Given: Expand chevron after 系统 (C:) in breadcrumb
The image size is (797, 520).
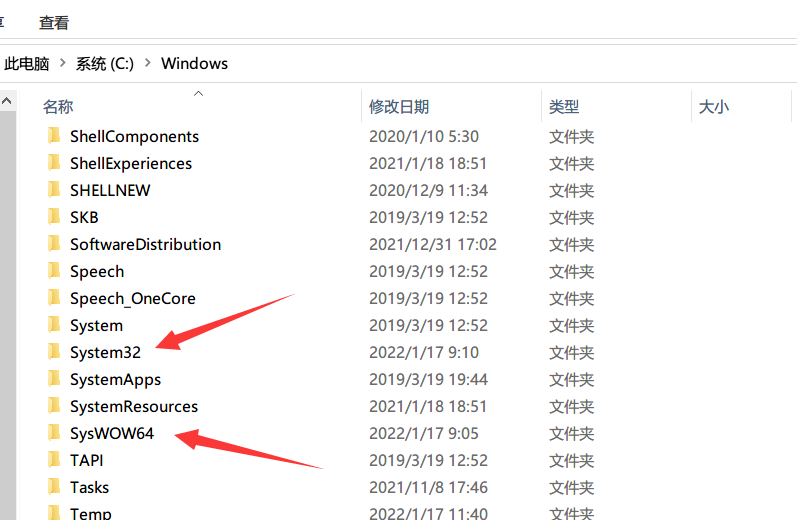Looking at the screenshot, I should (x=148, y=63).
